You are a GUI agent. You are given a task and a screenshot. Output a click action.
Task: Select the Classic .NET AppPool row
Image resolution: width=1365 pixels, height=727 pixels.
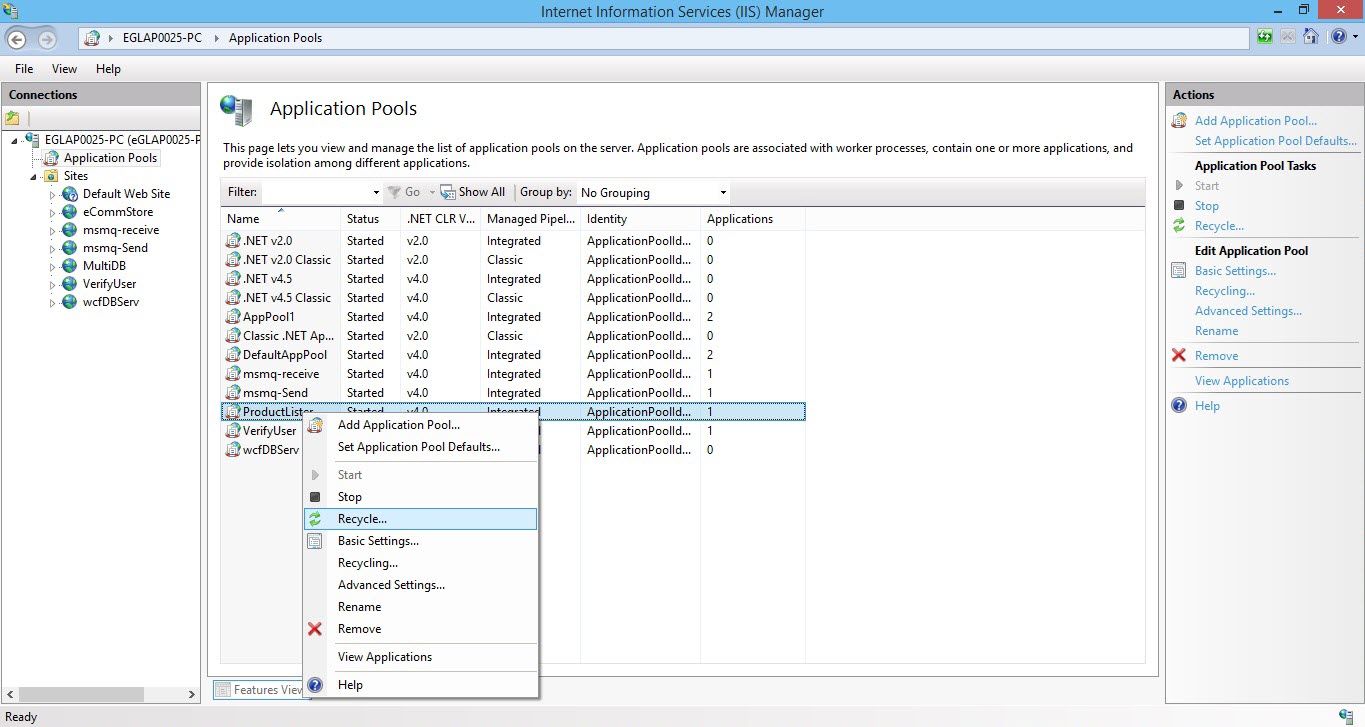tap(513, 336)
